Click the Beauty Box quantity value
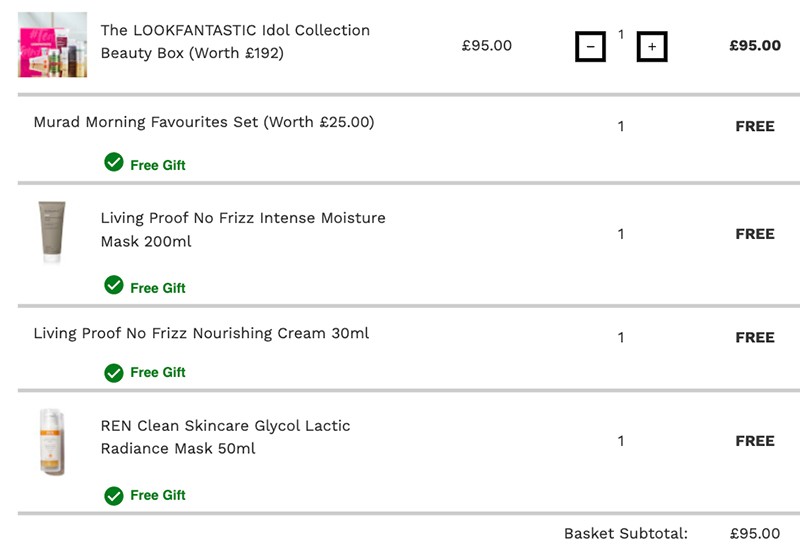Screen dimensions: 800x552 pyautogui.click(x=621, y=35)
